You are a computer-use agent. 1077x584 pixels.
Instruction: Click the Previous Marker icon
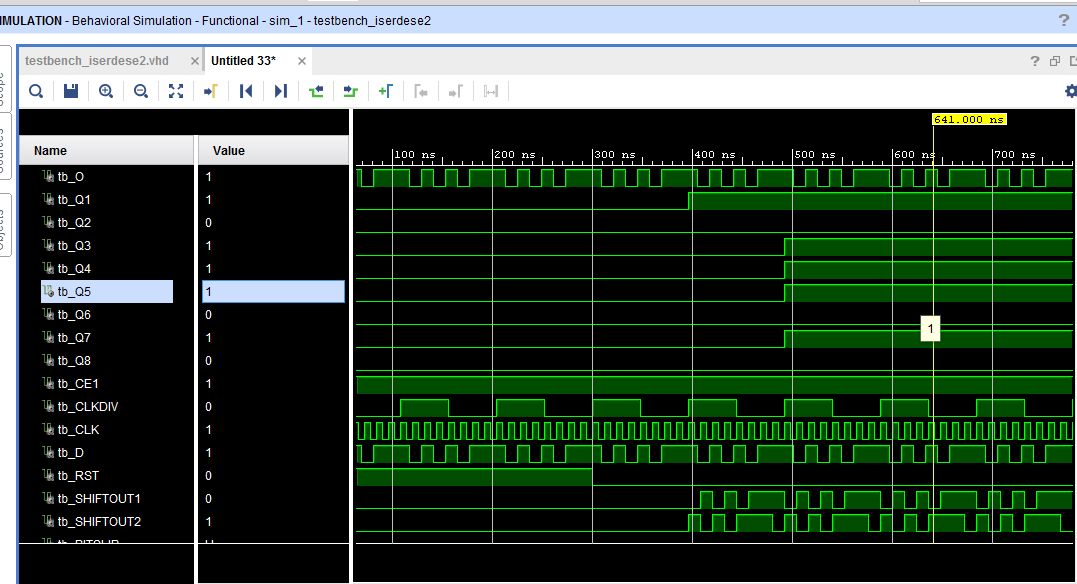[x=421, y=91]
